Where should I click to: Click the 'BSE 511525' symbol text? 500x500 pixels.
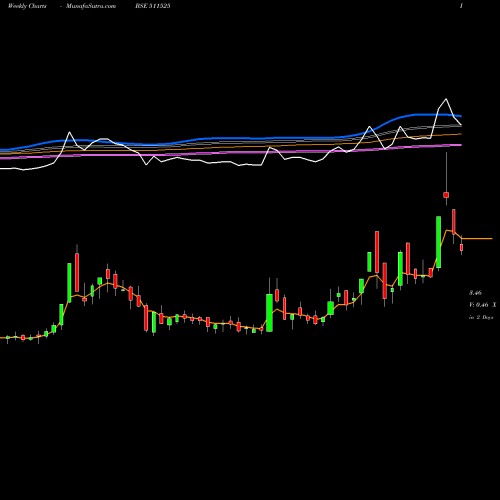click(153, 6)
